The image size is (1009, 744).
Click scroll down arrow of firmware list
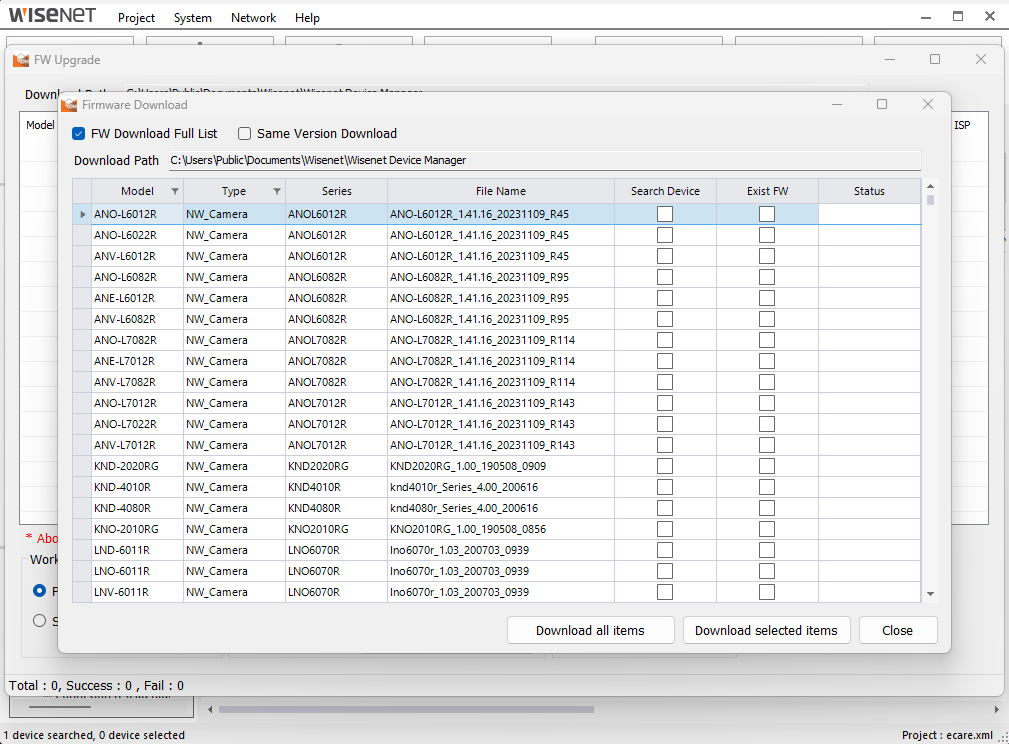tap(930, 594)
